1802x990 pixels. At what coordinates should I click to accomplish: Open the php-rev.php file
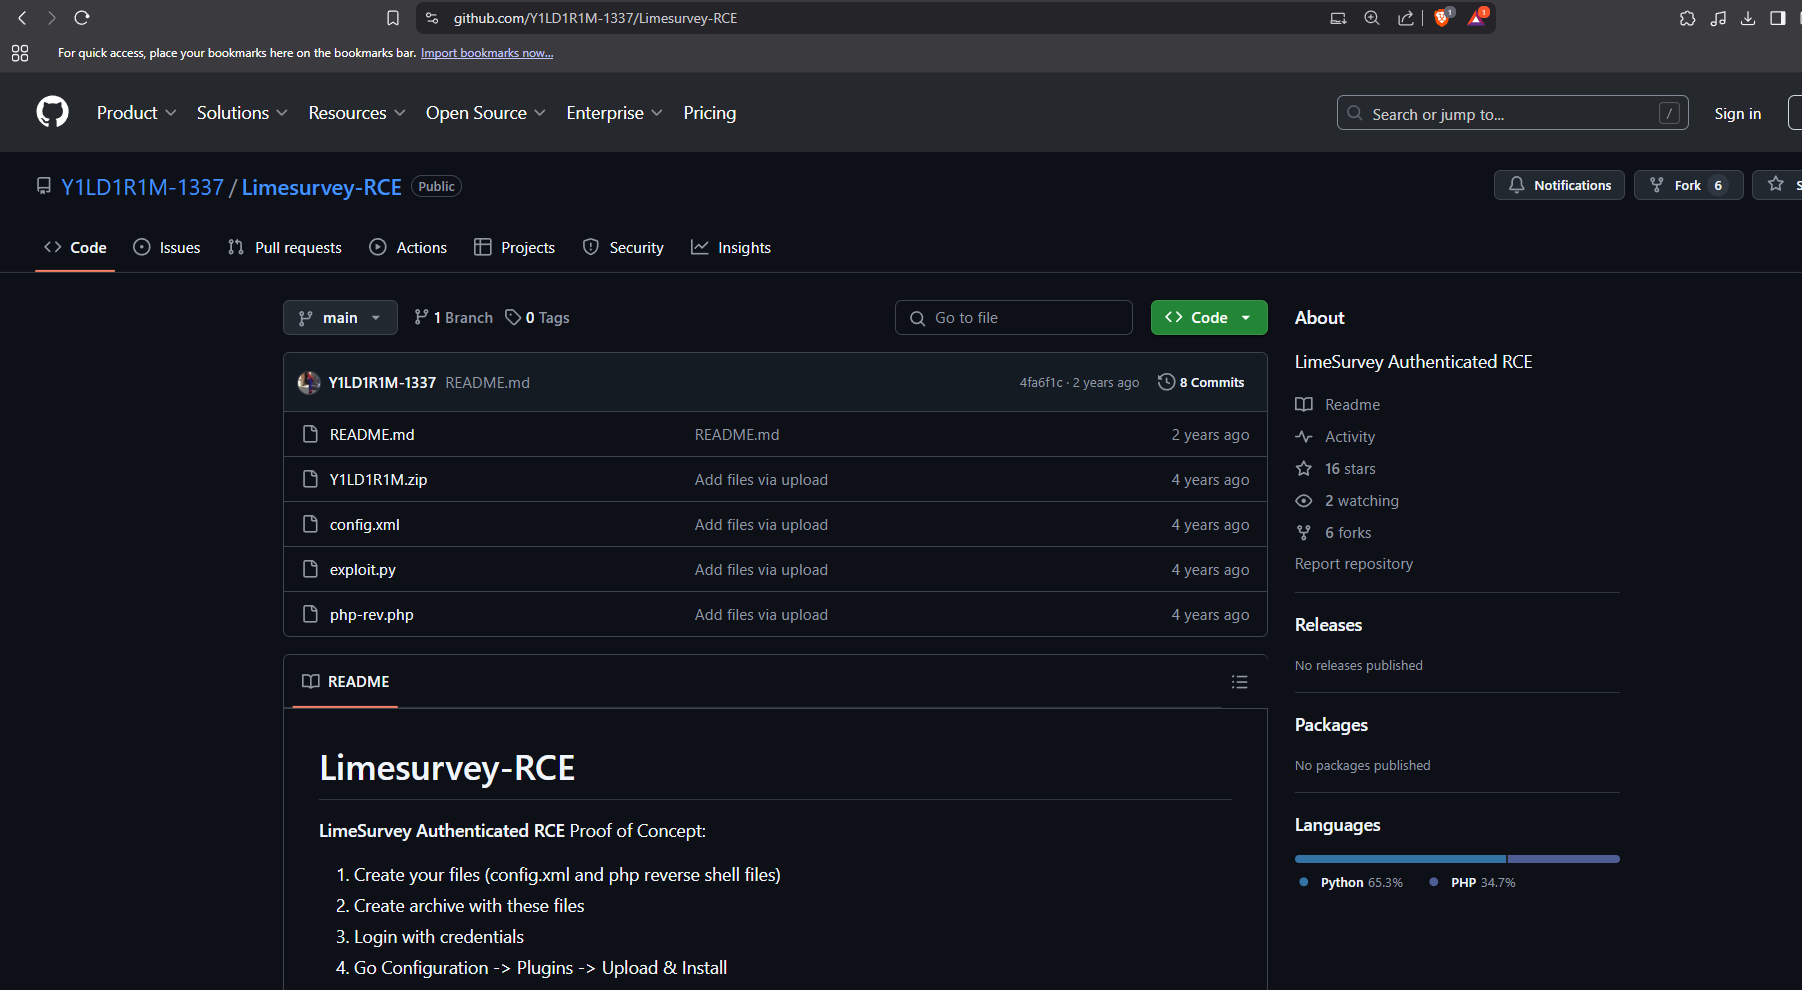pyautogui.click(x=372, y=614)
